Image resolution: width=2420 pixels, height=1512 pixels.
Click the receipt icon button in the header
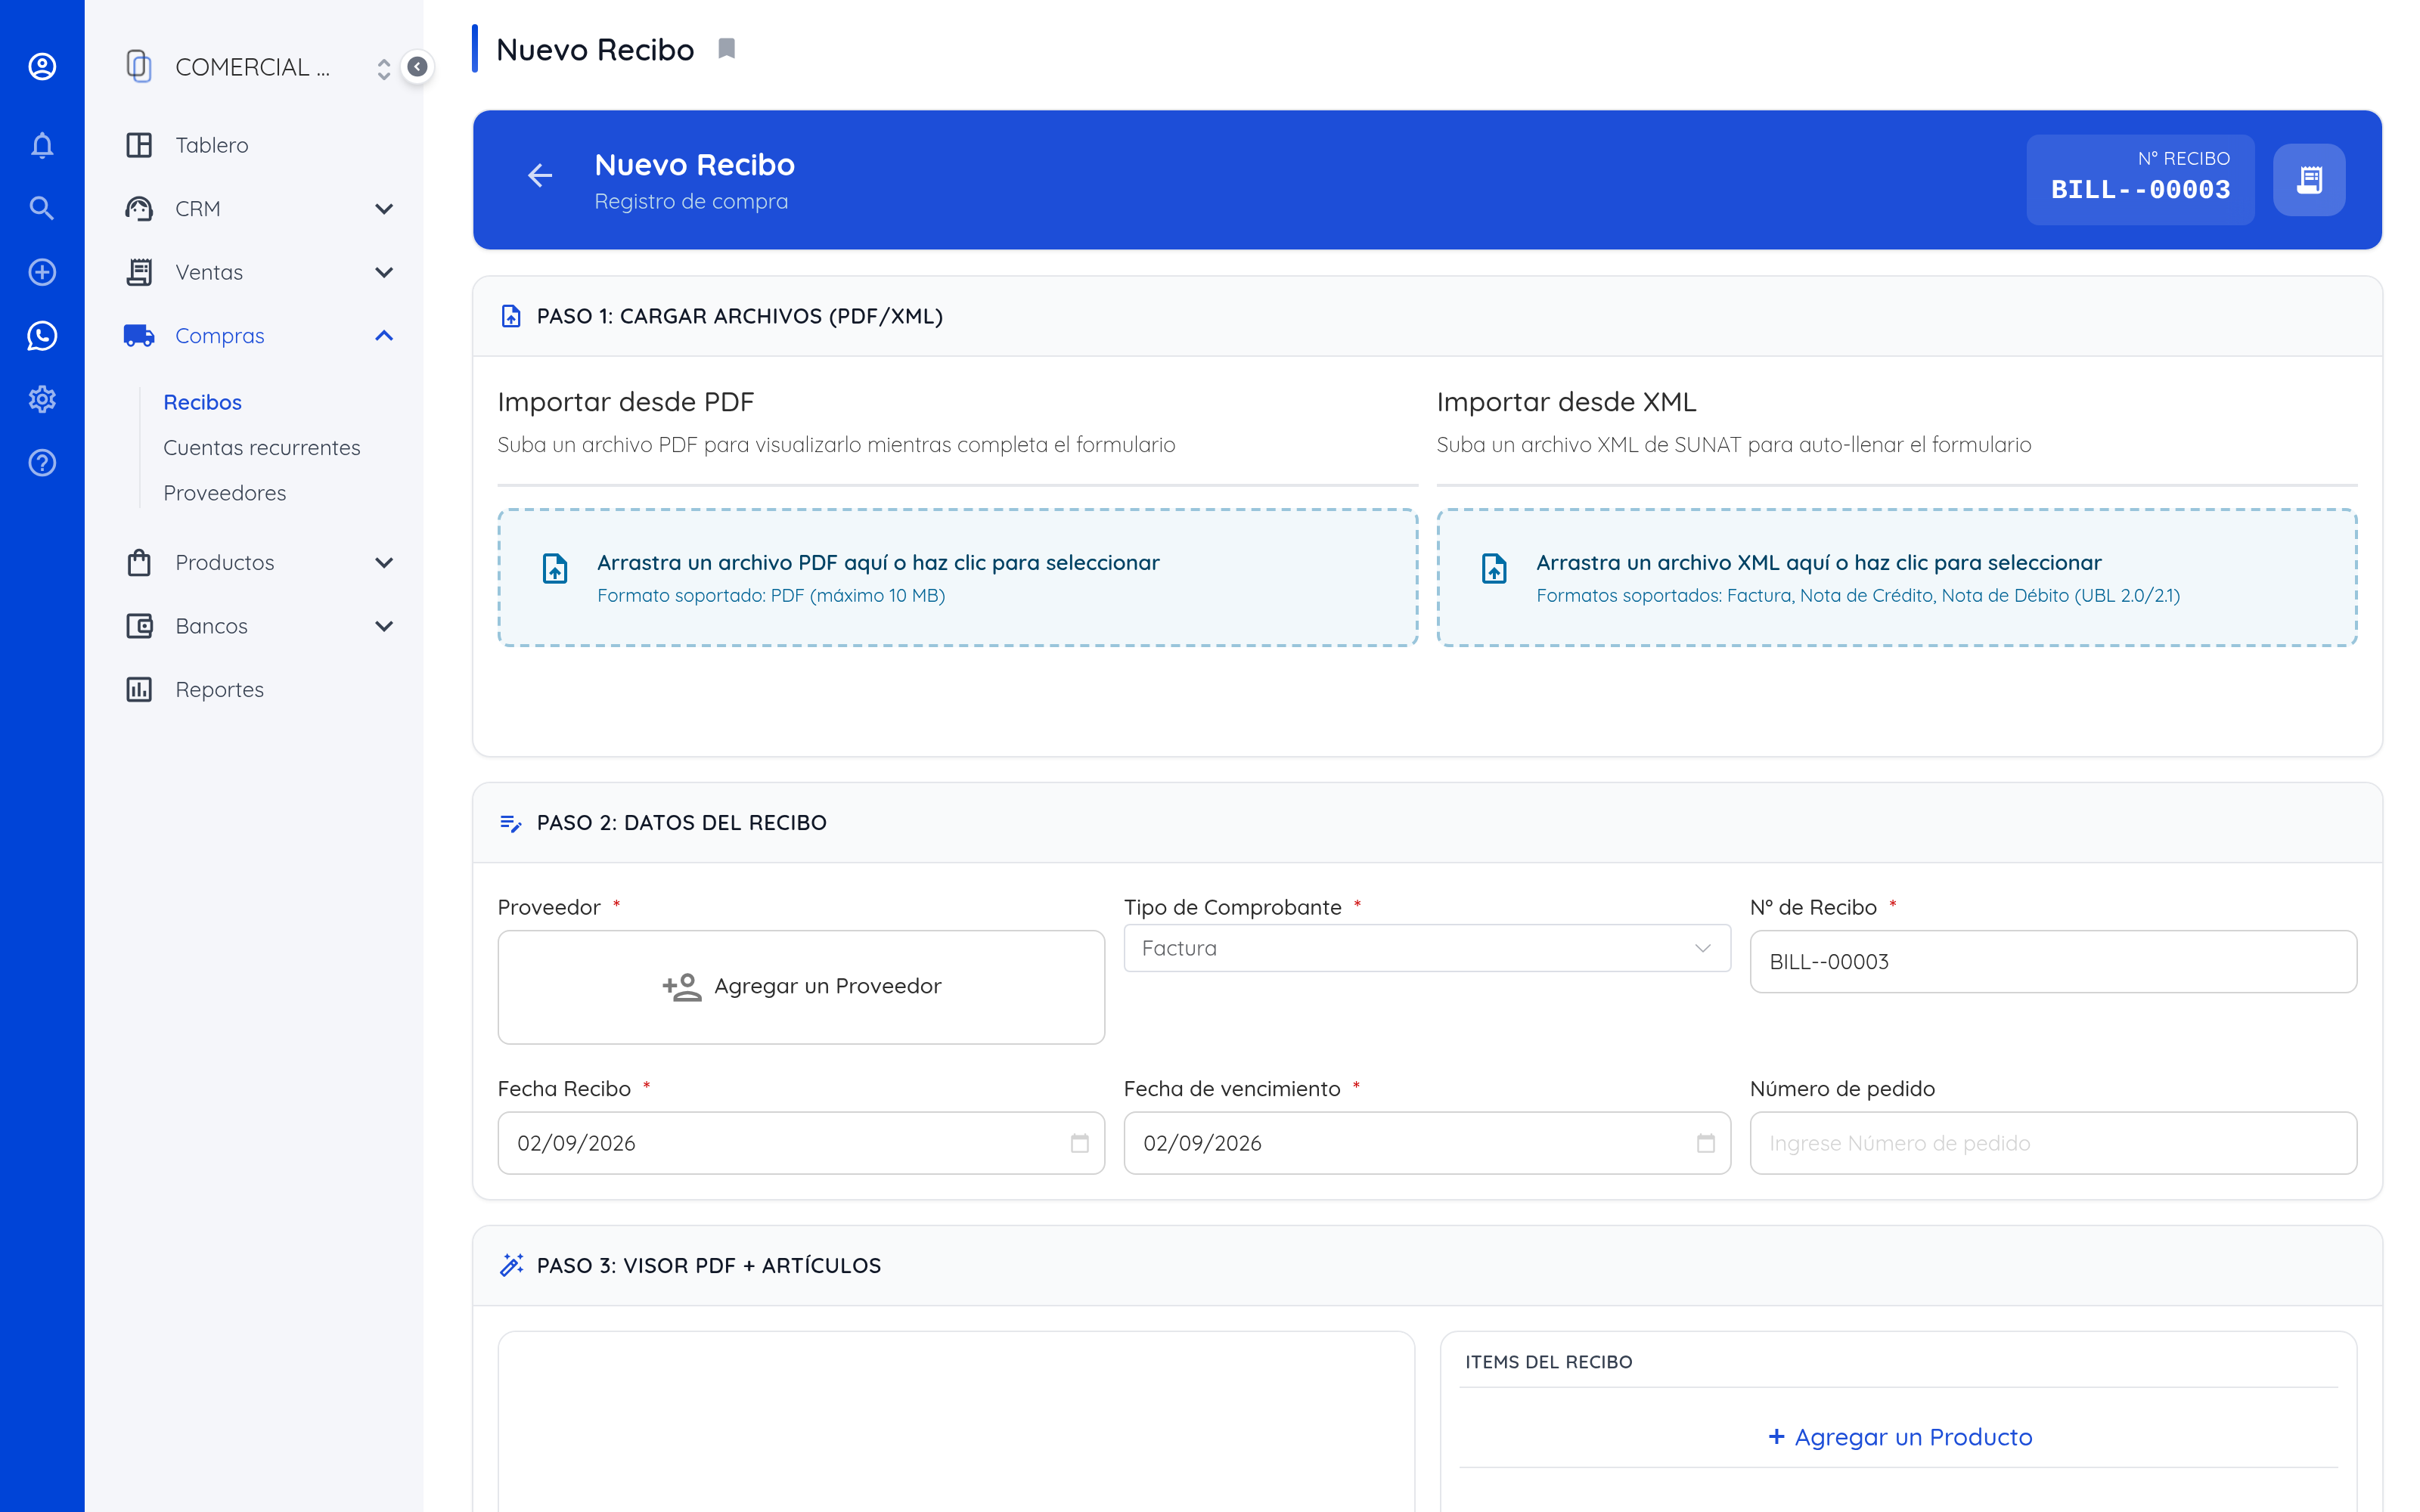(2309, 180)
